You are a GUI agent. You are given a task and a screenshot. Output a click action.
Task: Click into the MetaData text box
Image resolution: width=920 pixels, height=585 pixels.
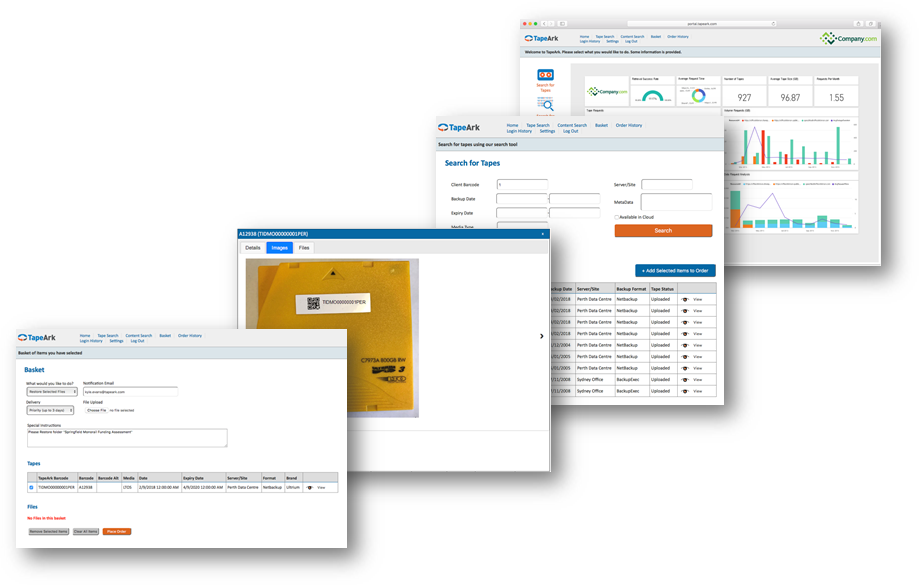(x=677, y=202)
